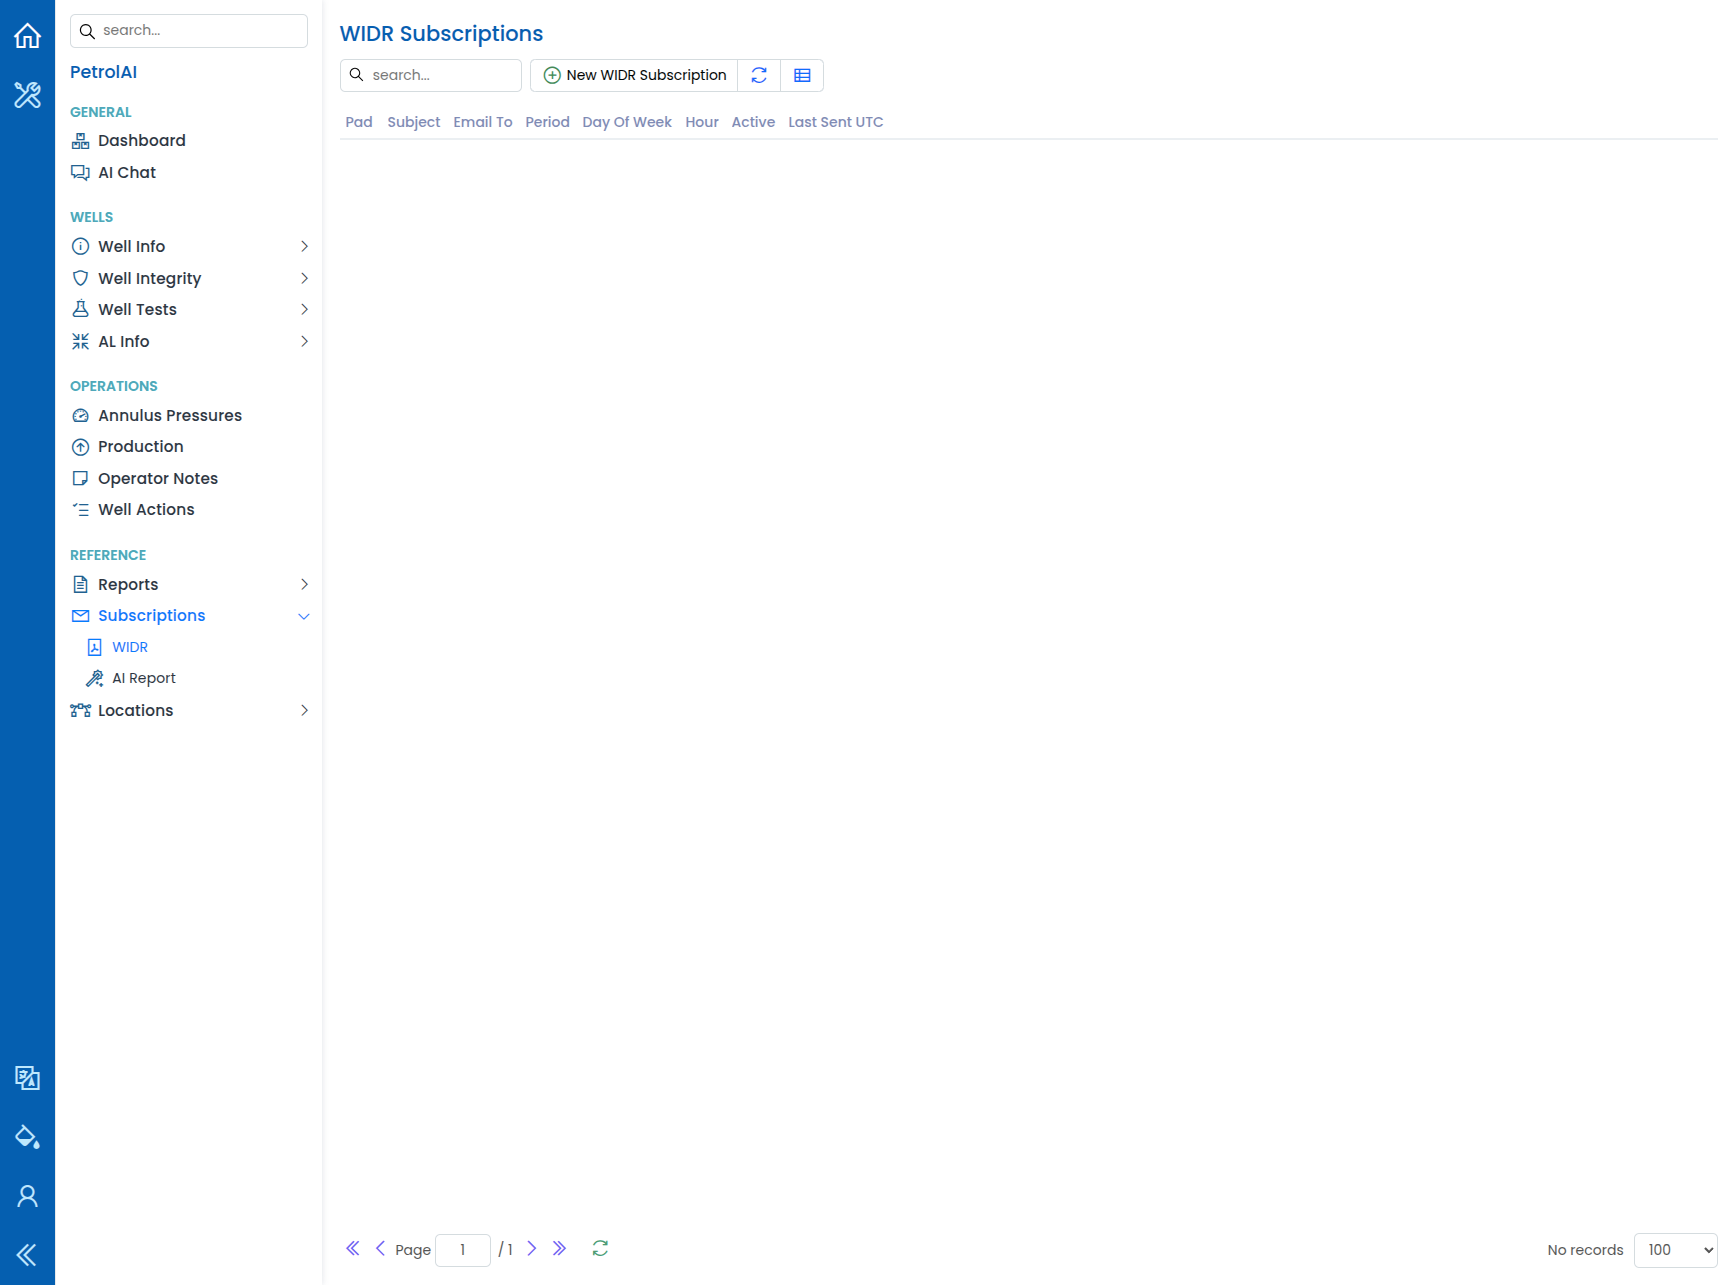Sort by Email To column header
Screen dimensions: 1735x1285
483,122
